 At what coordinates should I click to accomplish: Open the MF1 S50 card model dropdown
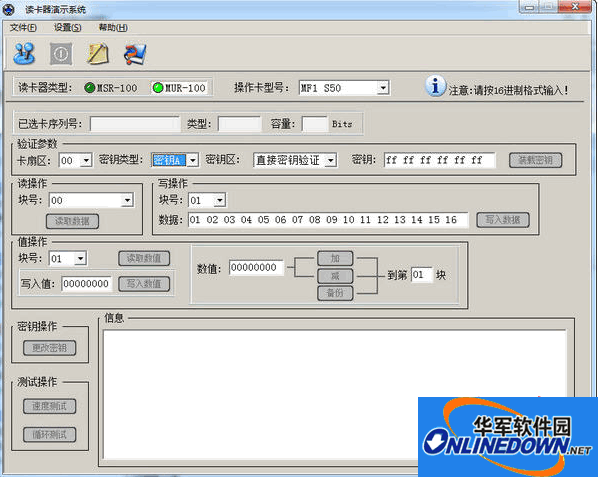coord(383,88)
